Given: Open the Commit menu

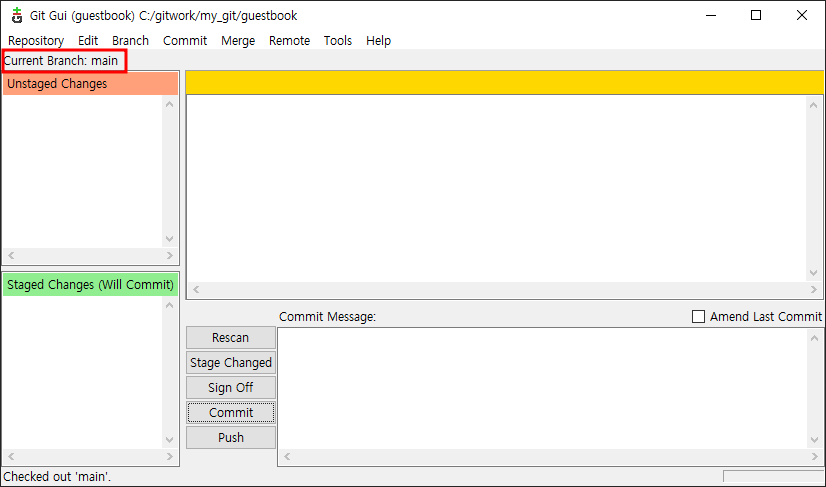Looking at the screenshot, I should tap(185, 41).
